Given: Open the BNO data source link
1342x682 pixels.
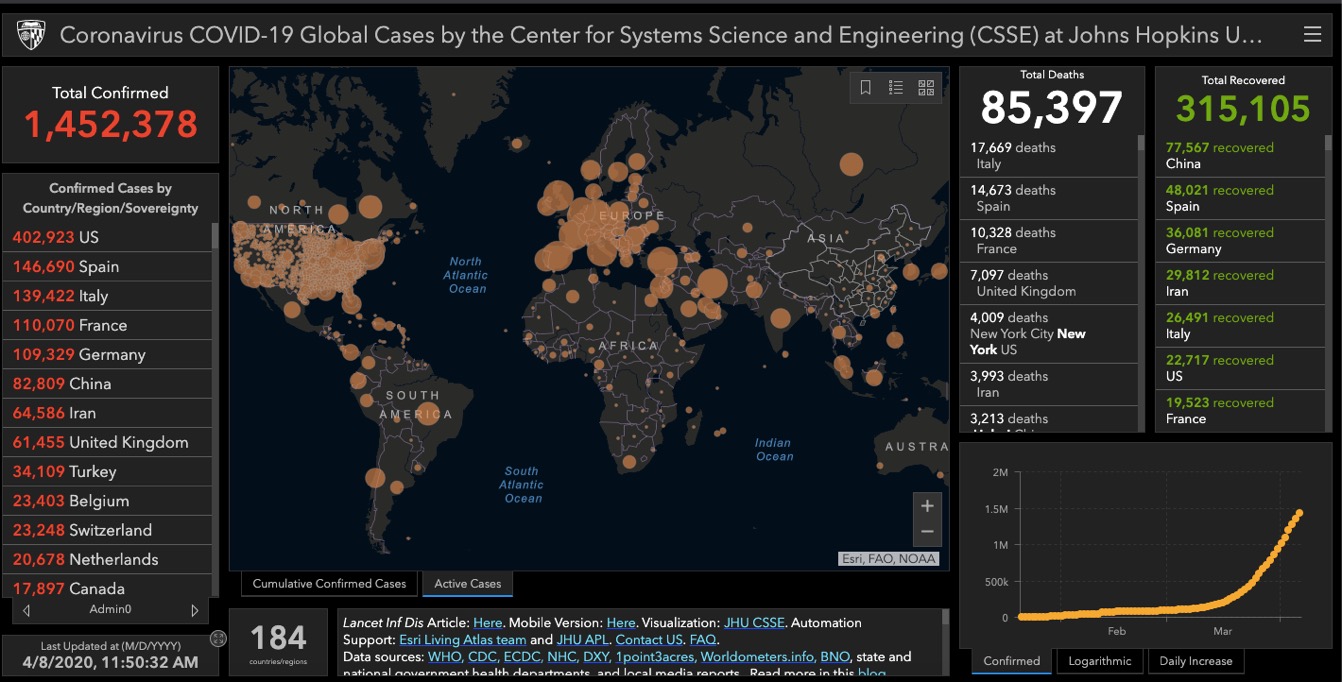Looking at the screenshot, I should click(834, 657).
